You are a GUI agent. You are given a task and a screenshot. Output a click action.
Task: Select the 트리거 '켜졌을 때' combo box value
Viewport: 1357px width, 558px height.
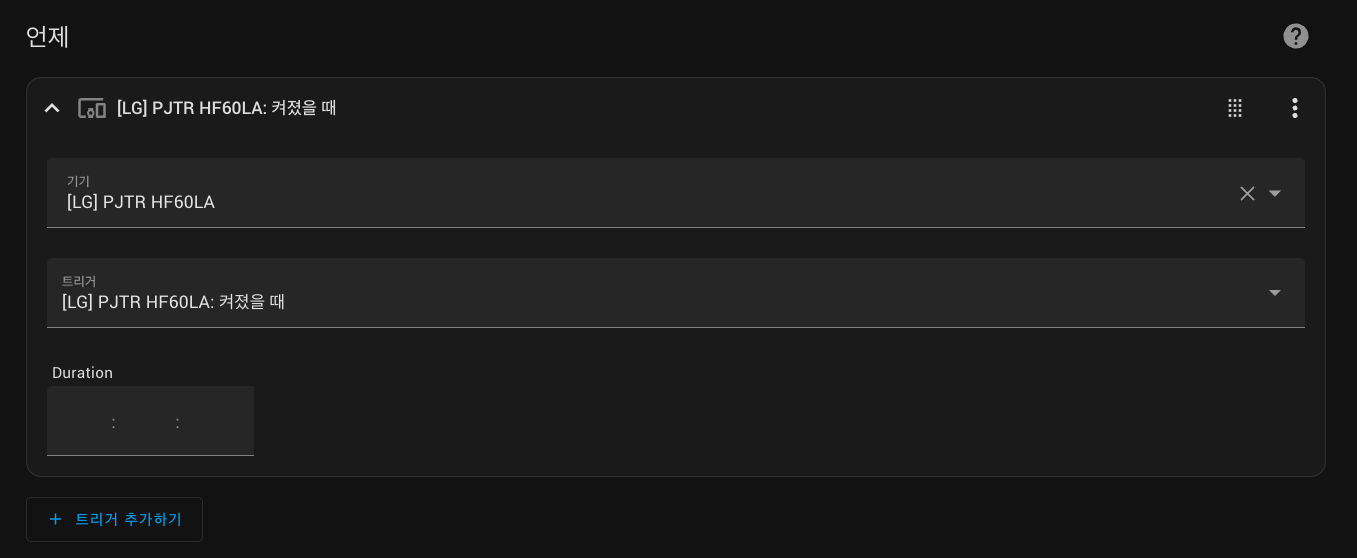[600, 301]
